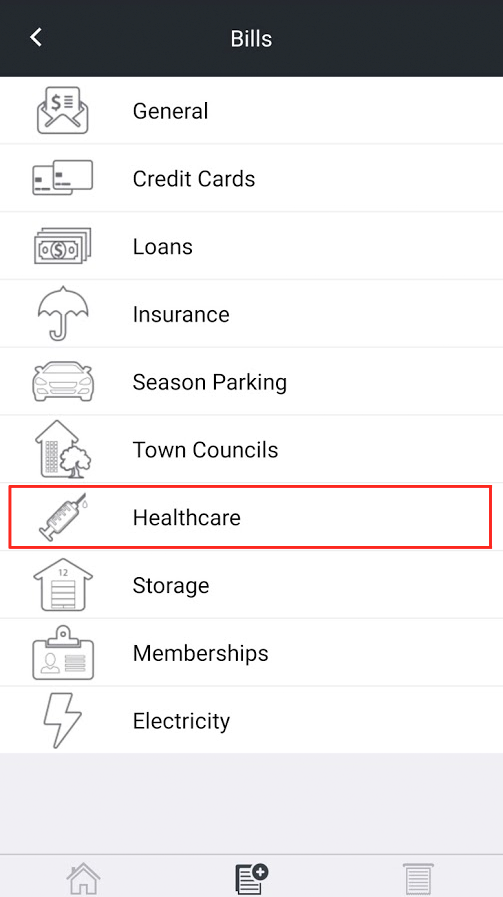Viewport: 503px width, 897px height.
Task: Tap the Memberships ID badge icon
Action: point(63,652)
